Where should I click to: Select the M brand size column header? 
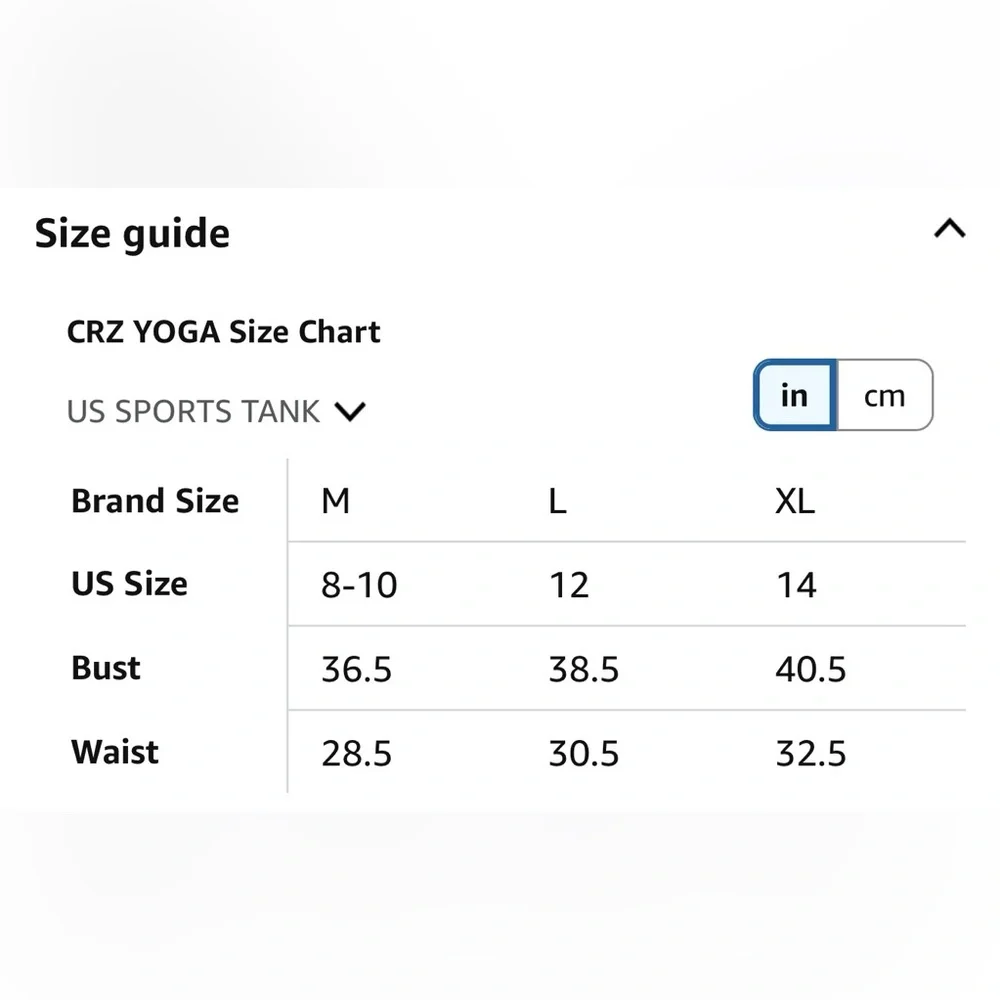click(336, 501)
